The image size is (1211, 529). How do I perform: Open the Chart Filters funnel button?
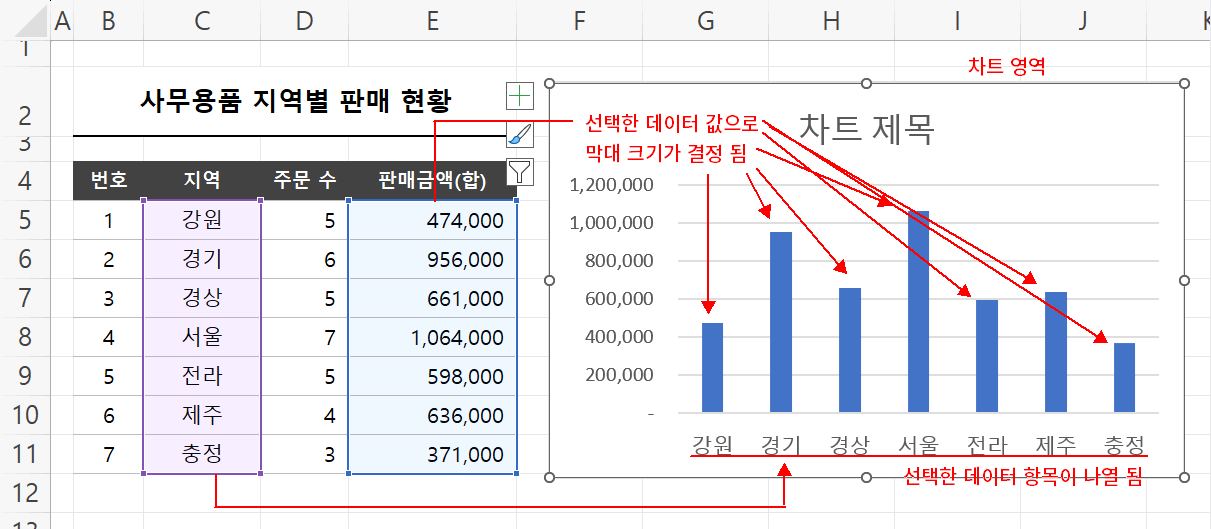520,172
